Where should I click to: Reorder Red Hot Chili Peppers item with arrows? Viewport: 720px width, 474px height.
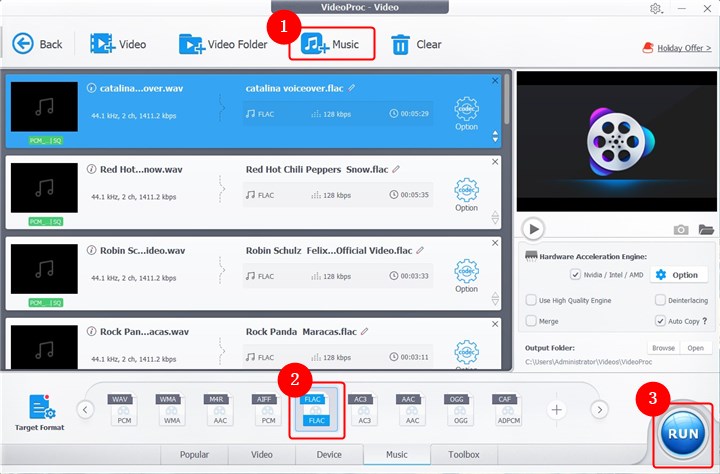(495, 217)
